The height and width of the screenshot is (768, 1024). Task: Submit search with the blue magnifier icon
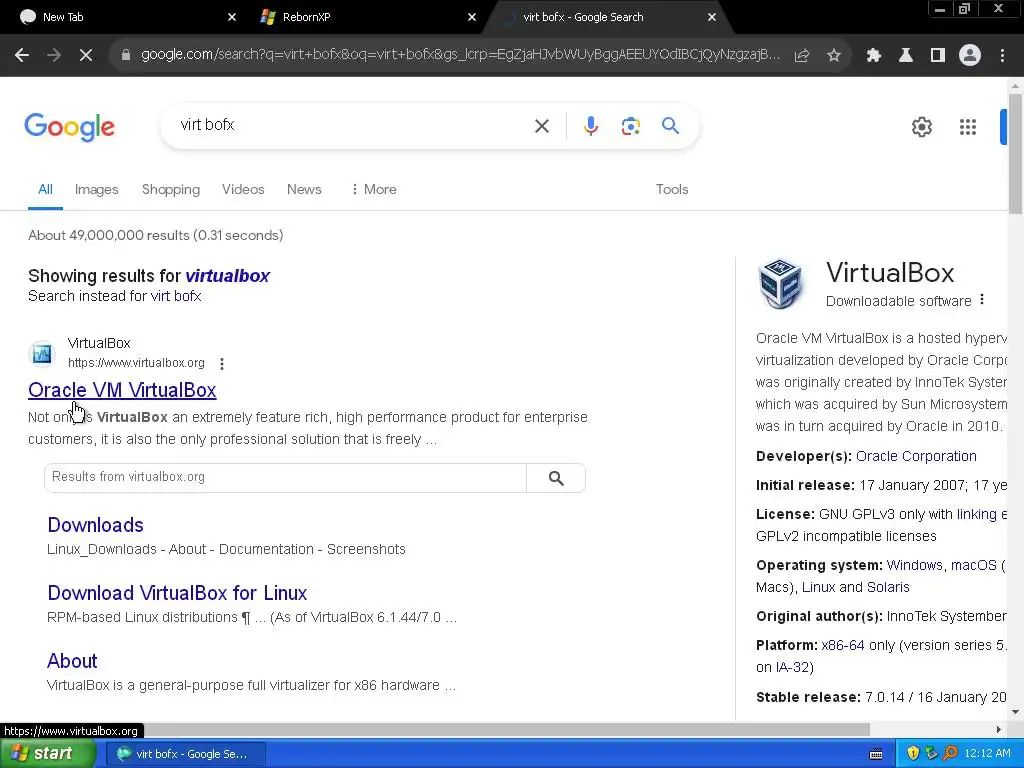(x=670, y=125)
